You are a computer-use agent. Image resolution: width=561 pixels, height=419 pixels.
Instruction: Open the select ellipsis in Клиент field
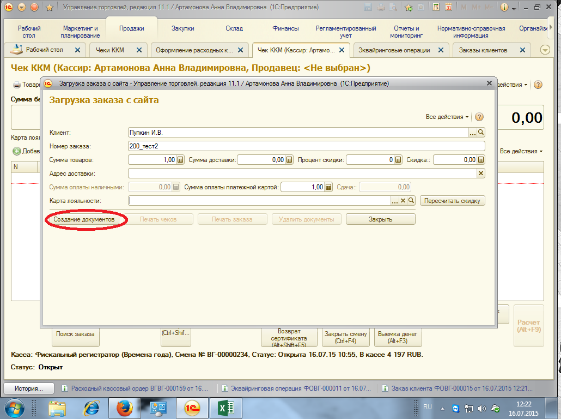tap(473, 133)
